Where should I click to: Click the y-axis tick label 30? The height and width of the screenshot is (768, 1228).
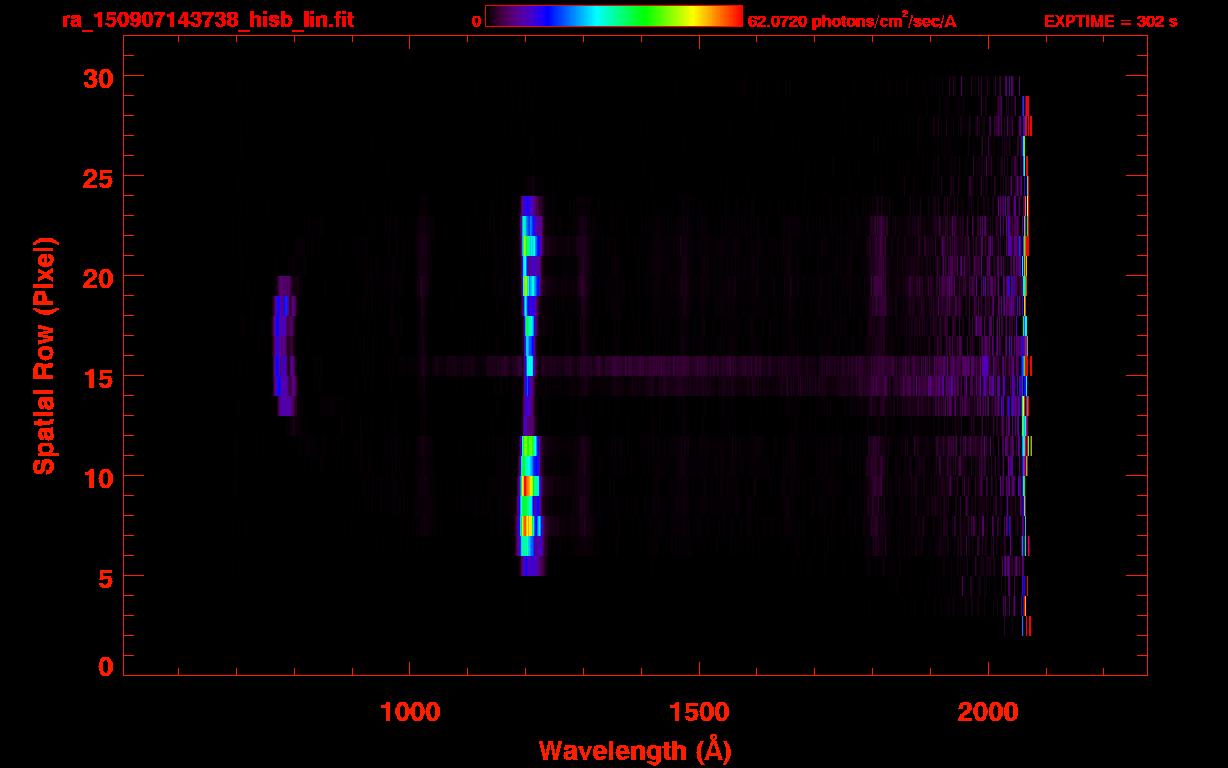click(x=96, y=77)
